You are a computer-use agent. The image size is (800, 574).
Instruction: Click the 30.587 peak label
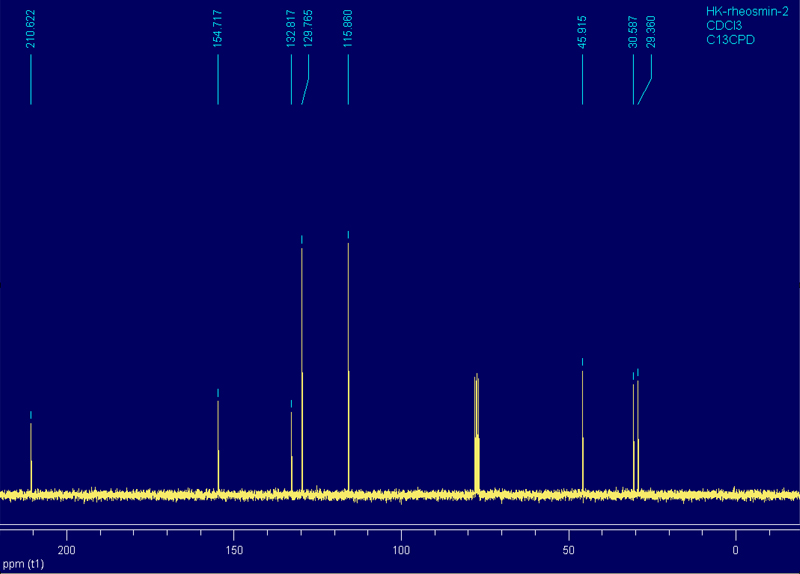[x=633, y=29]
